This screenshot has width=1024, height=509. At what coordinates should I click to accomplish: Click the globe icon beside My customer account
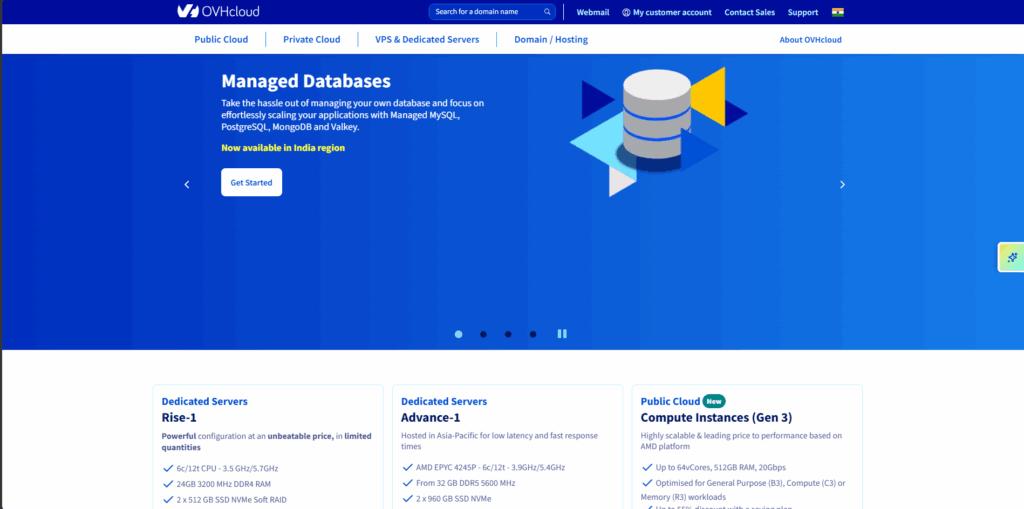(626, 12)
